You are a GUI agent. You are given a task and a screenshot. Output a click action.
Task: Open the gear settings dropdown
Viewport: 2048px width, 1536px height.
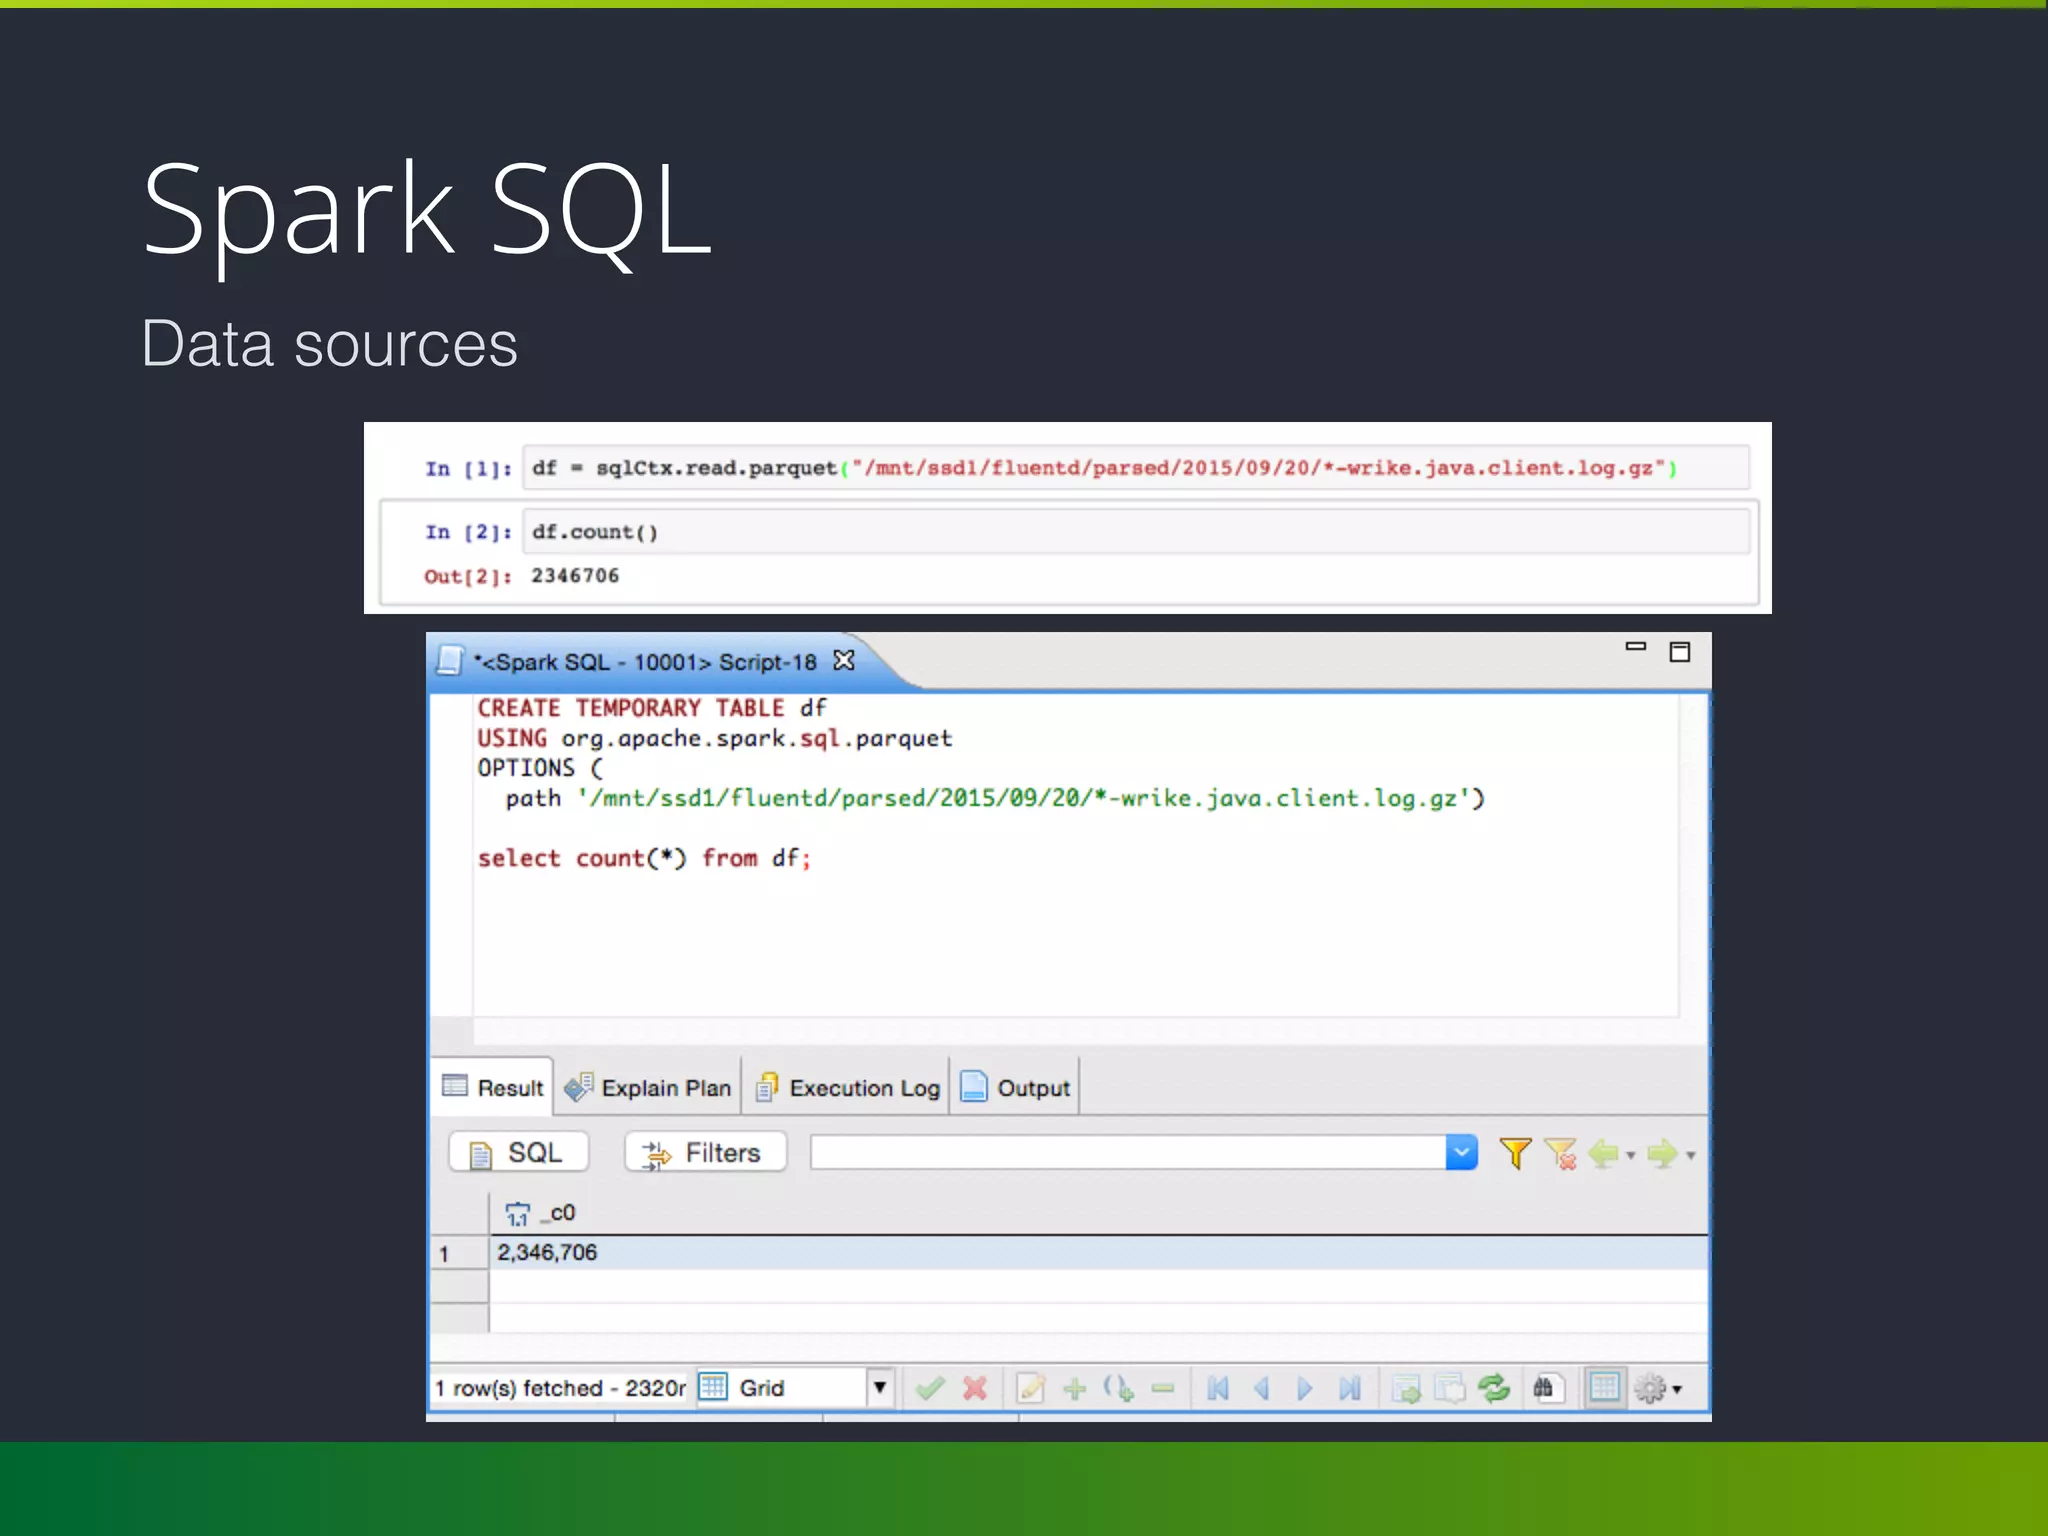point(1658,1388)
